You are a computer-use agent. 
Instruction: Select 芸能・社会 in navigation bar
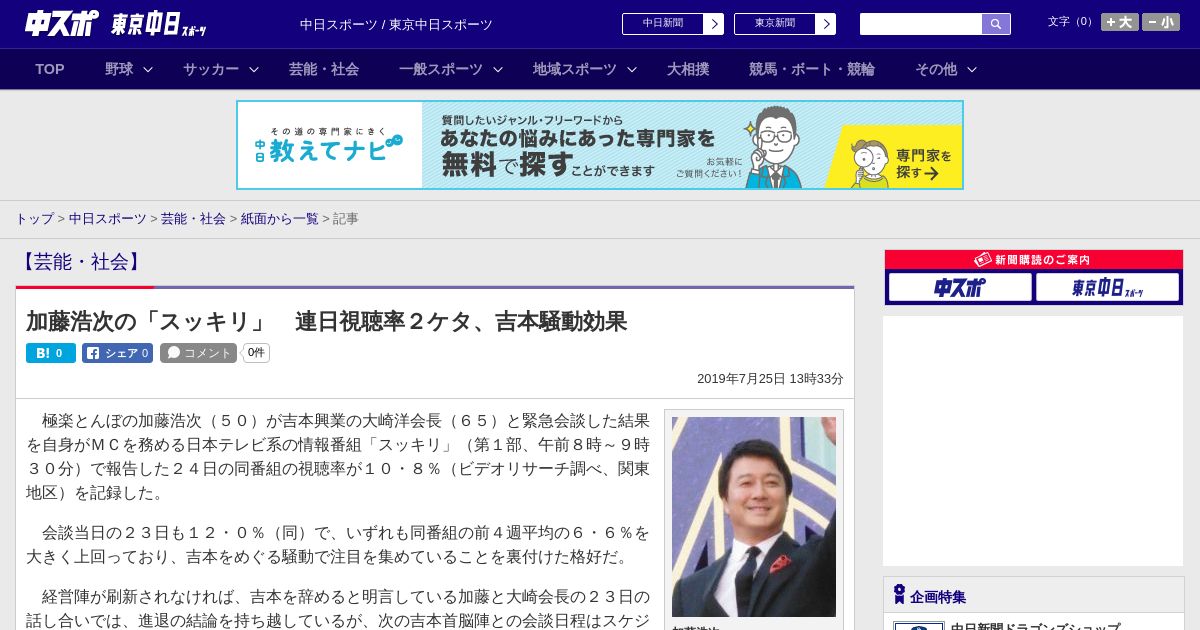324,69
